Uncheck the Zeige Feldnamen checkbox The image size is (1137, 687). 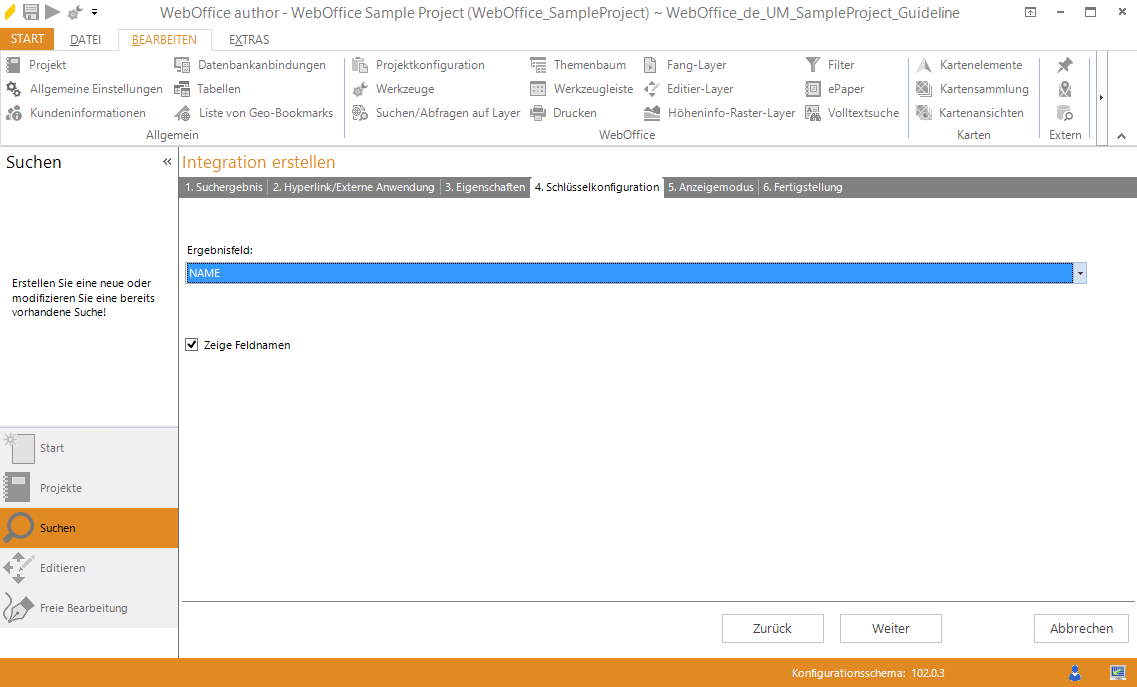[192, 345]
